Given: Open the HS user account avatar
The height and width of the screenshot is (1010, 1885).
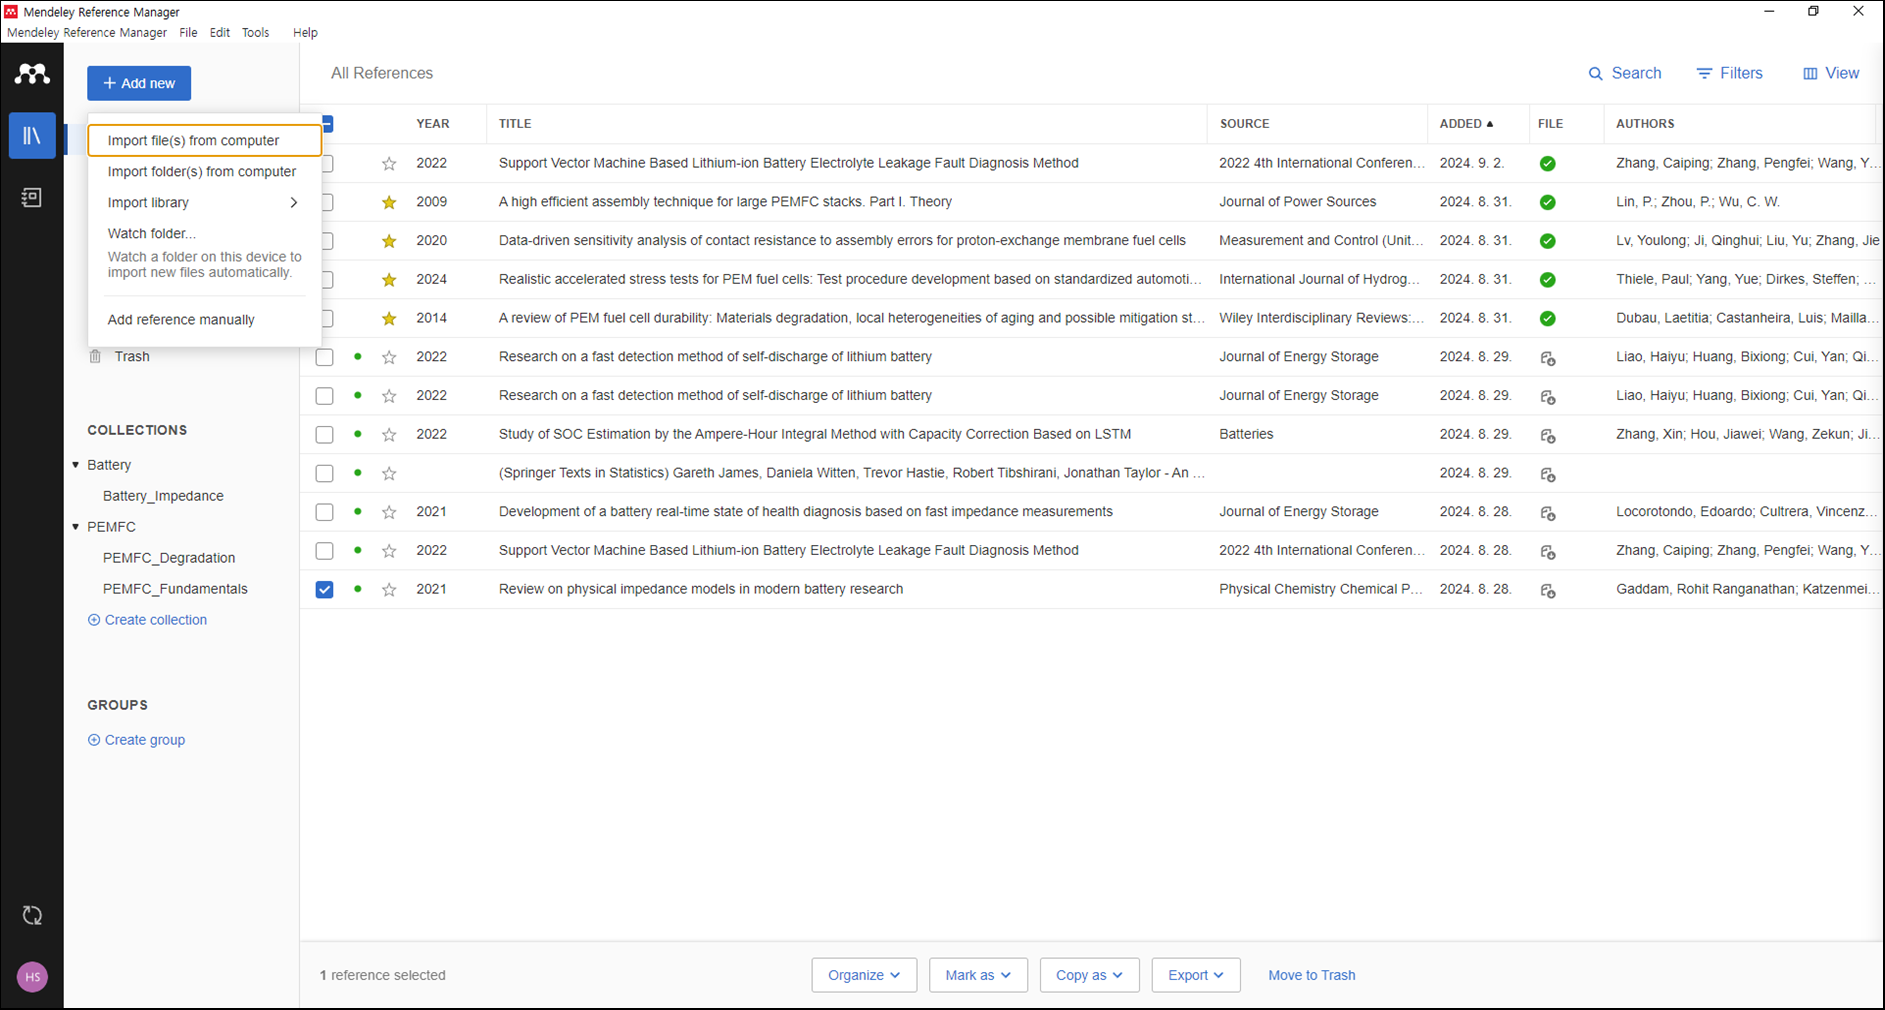Looking at the screenshot, I should [x=32, y=977].
